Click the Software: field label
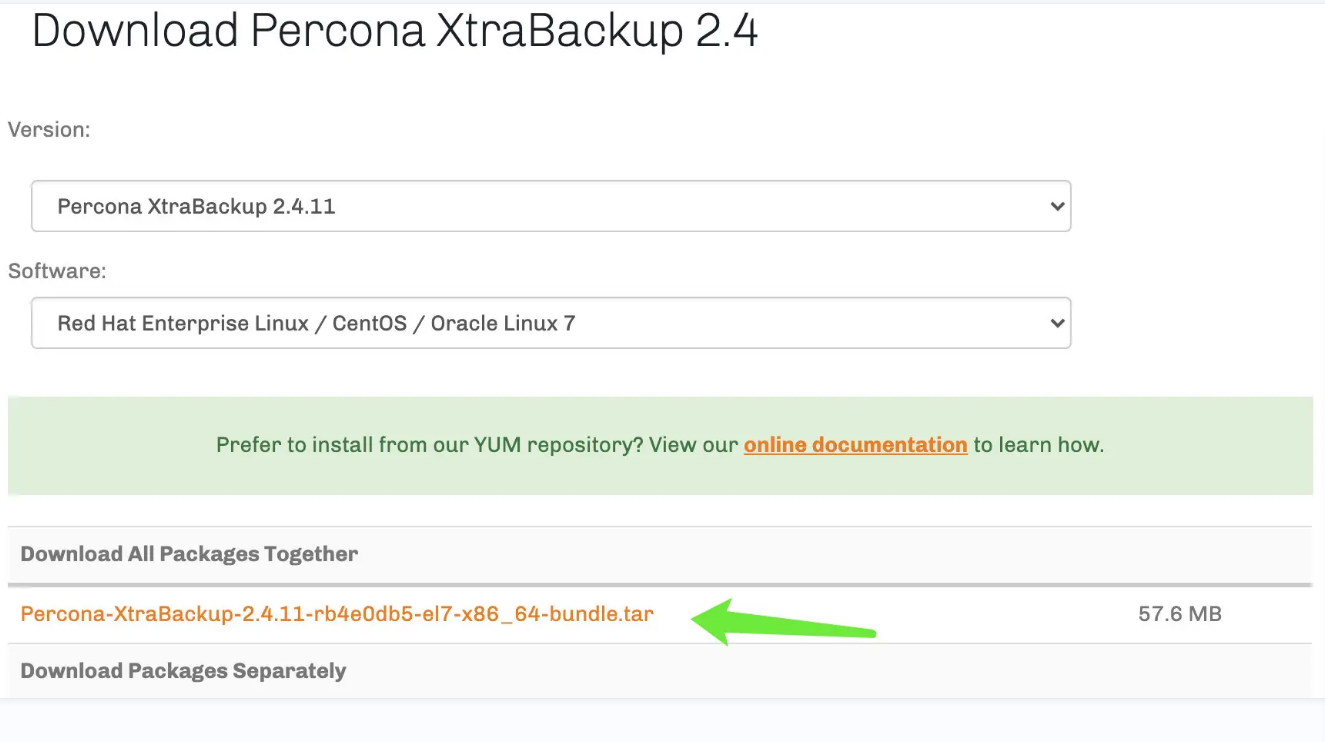Image resolution: width=1325 pixels, height=742 pixels. pos(57,271)
